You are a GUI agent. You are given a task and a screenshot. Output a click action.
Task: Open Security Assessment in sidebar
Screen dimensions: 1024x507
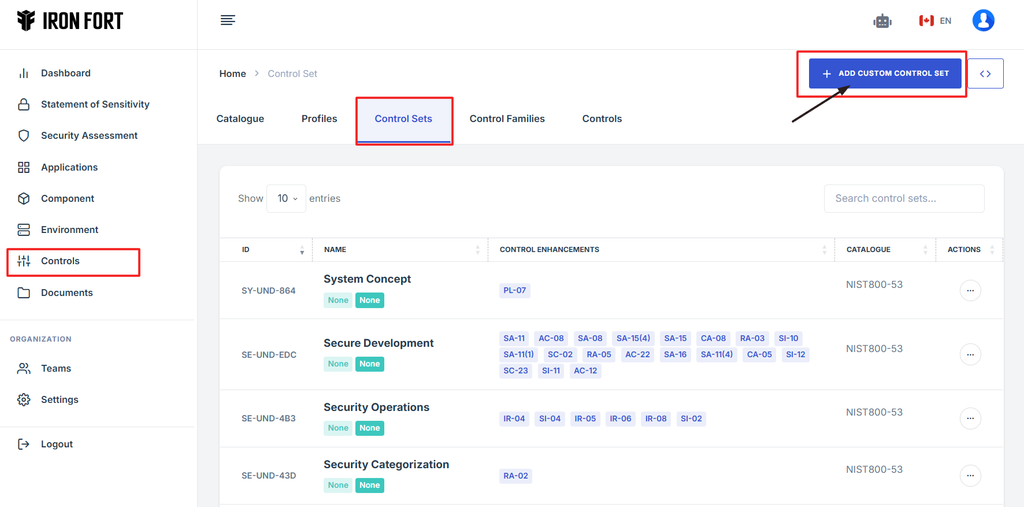[89, 136]
